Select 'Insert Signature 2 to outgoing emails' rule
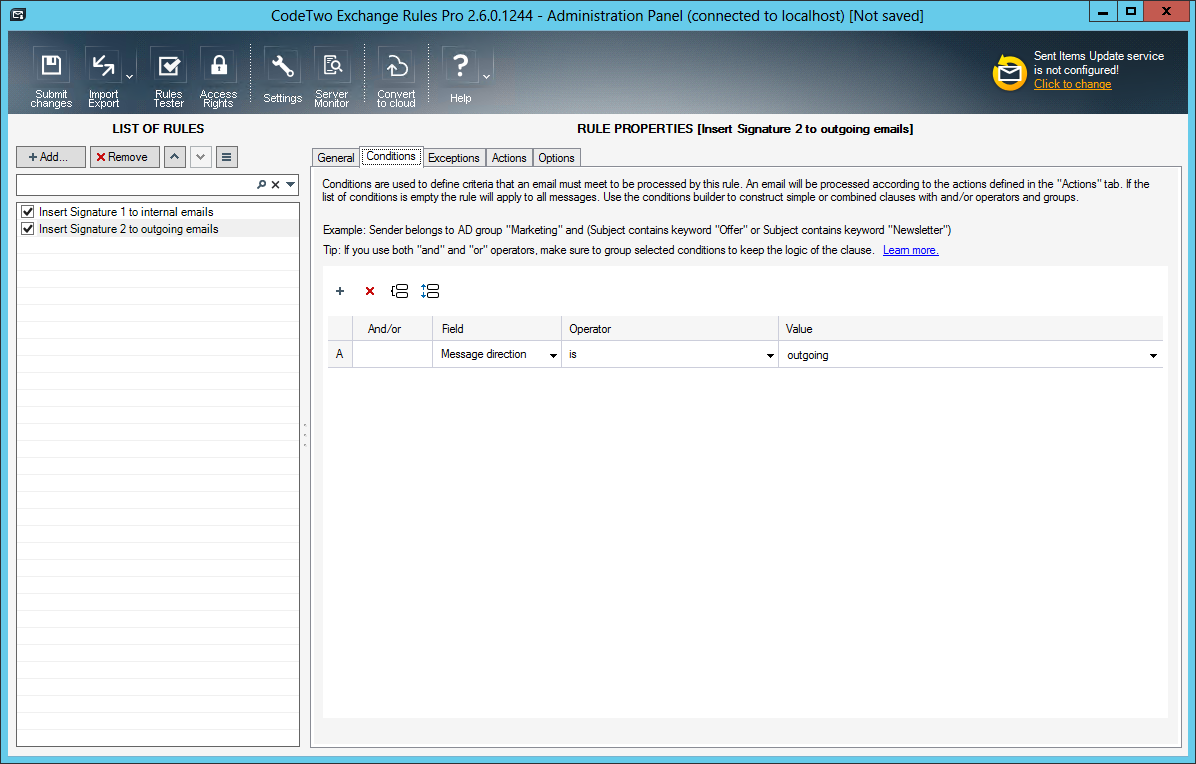Viewport: 1196px width, 764px height. coord(128,229)
